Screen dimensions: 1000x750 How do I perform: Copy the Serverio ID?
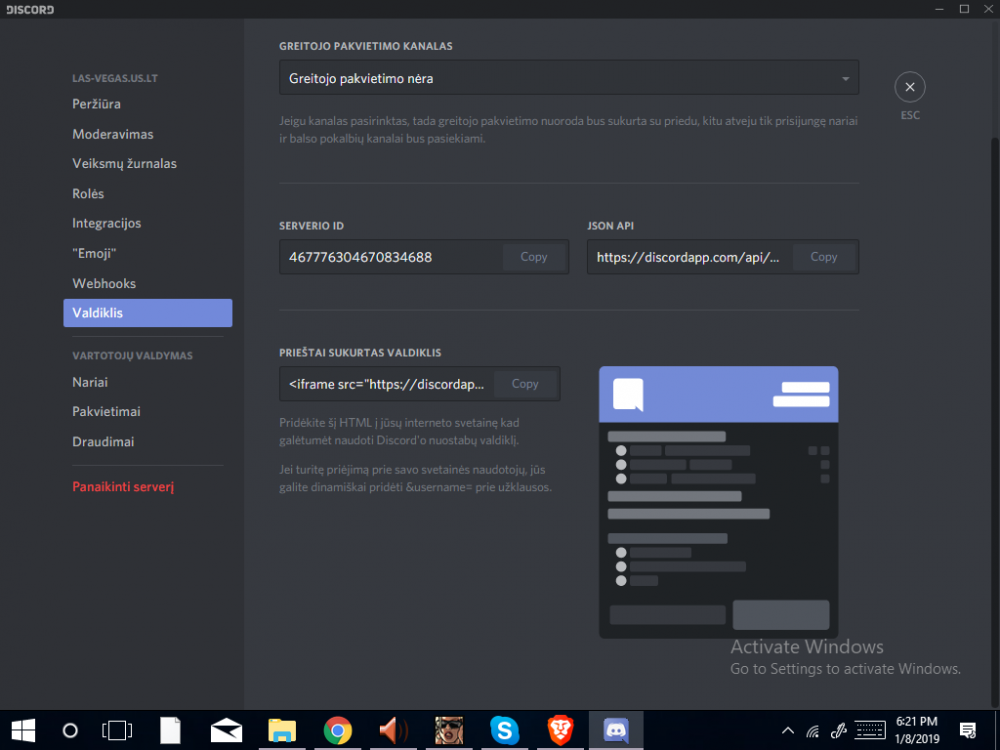pyautogui.click(x=534, y=257)
